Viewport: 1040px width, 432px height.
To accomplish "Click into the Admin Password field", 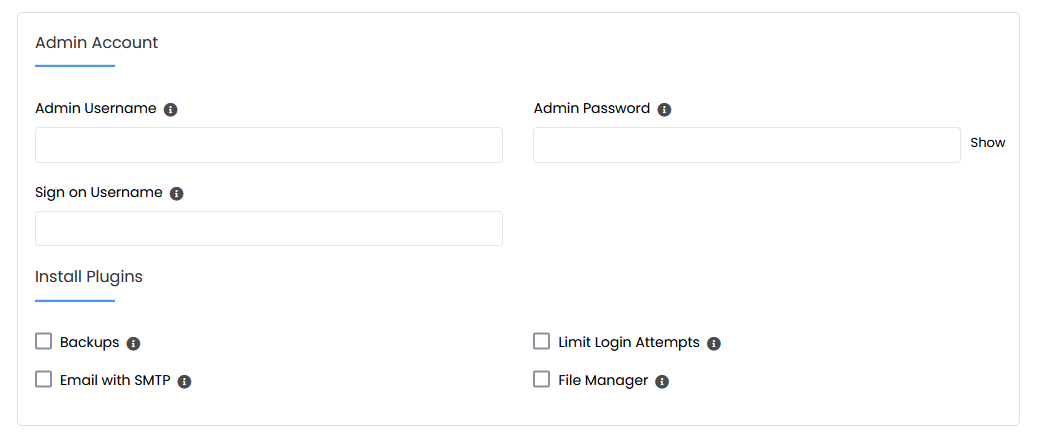I will pos(746,145).
